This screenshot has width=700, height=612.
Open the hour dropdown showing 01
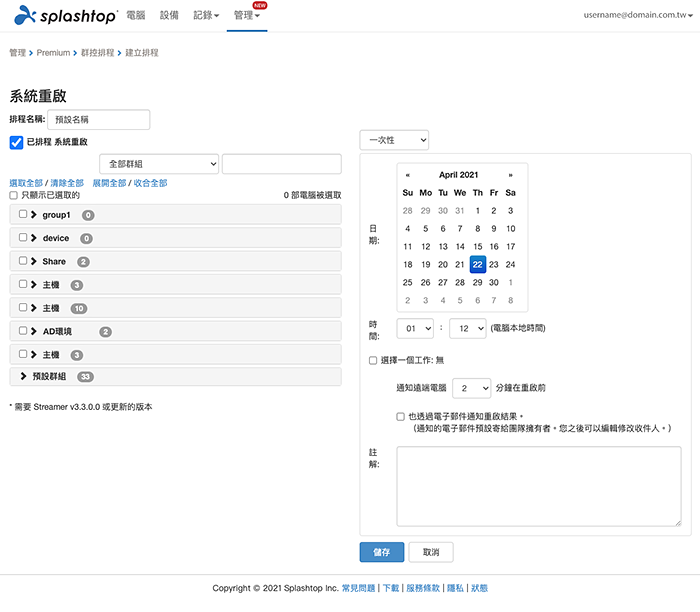pyautogui.click(x=415, y=328)
